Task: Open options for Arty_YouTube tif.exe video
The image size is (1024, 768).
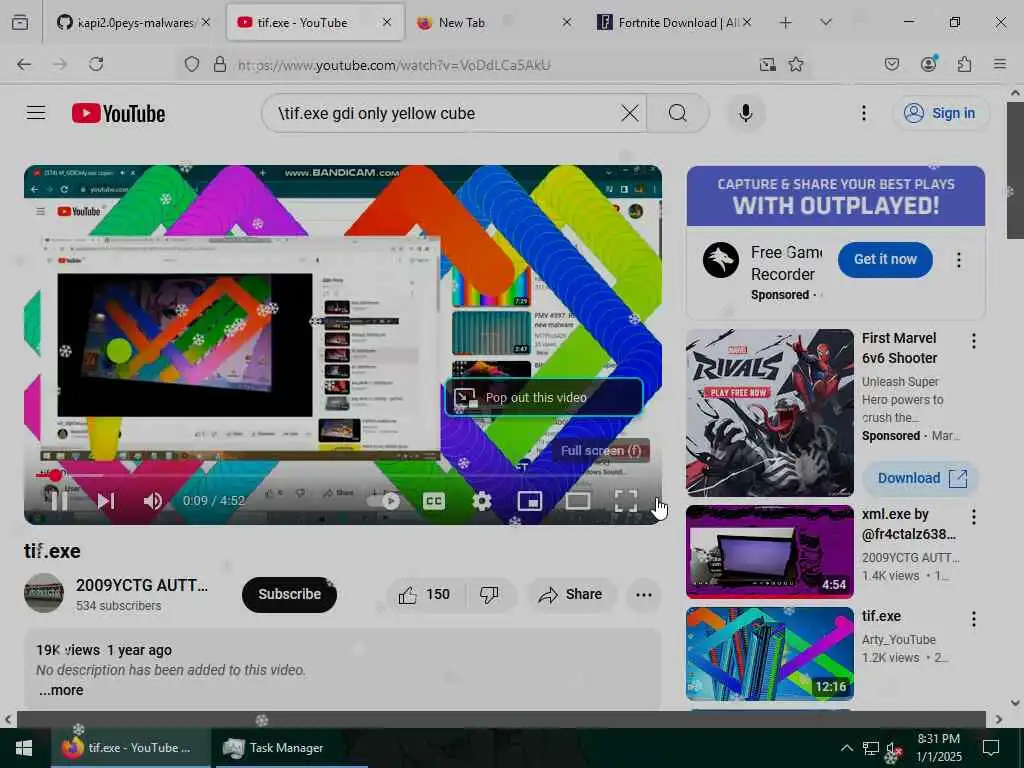Action: click(x=974, y=619)
